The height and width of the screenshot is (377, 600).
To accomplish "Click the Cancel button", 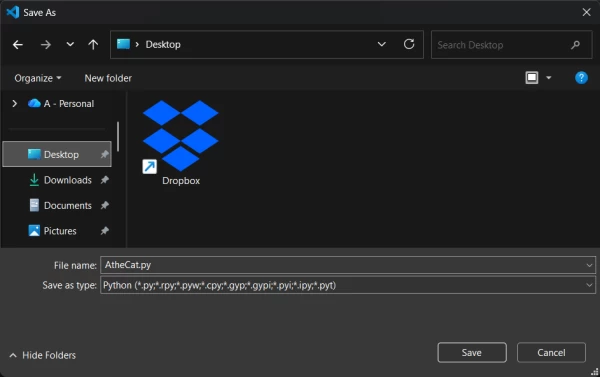I will (x=551, y=353).
